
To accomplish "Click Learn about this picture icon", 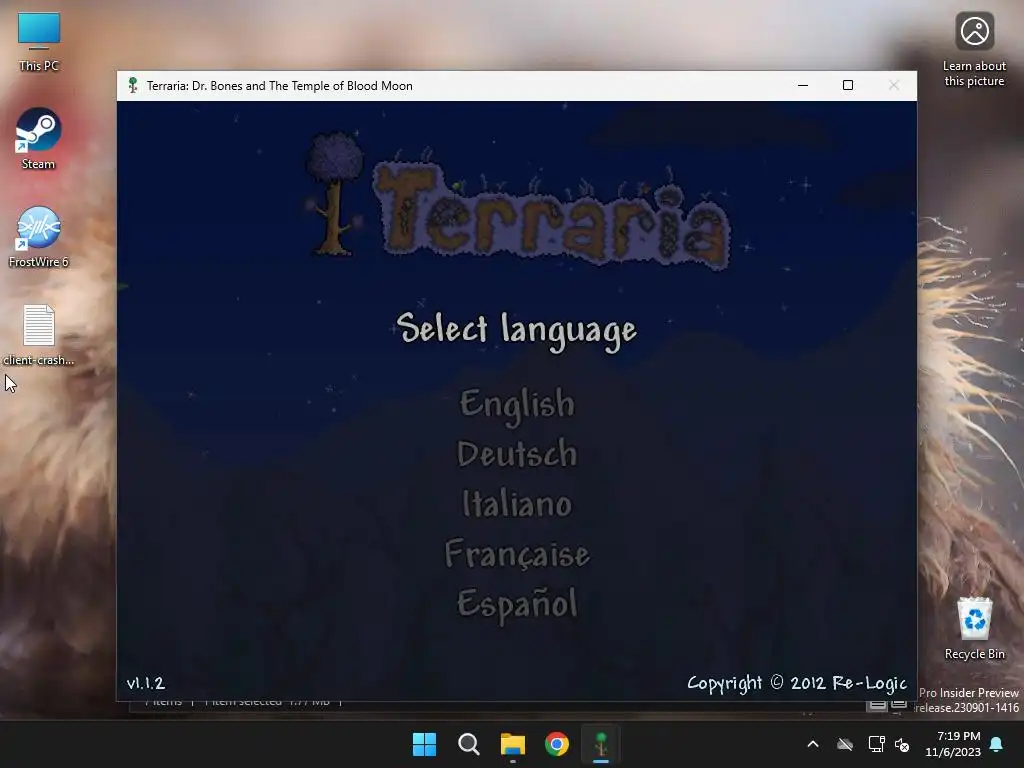I will [x=974, y=49].
